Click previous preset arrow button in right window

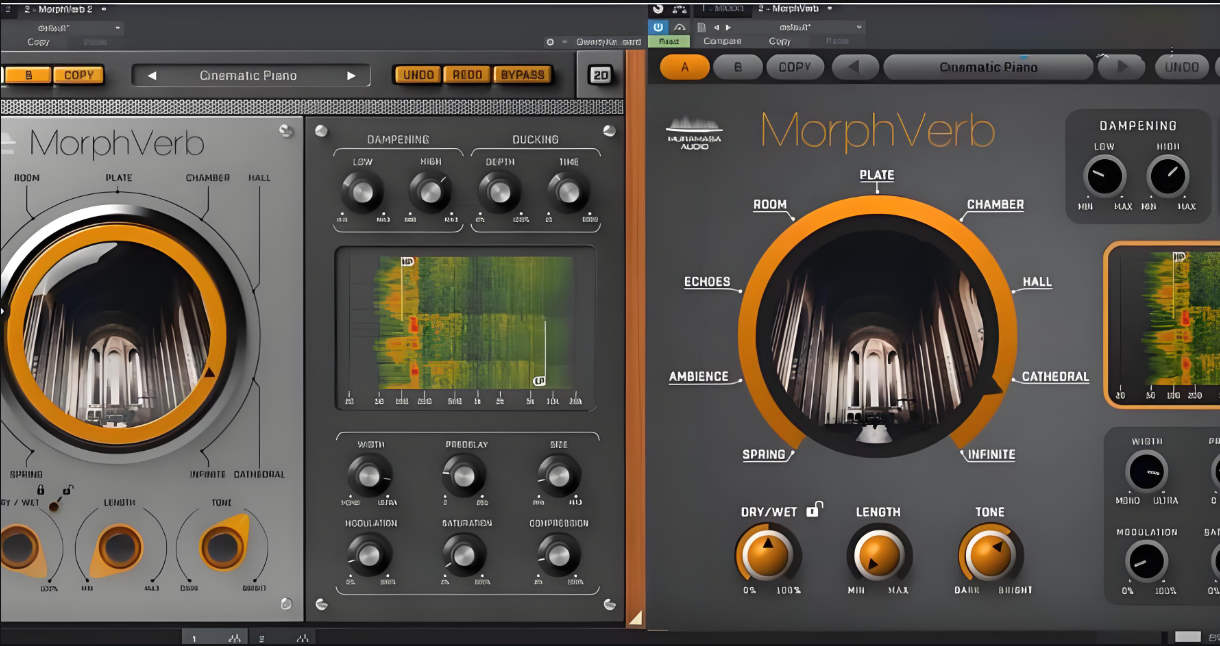855,67
